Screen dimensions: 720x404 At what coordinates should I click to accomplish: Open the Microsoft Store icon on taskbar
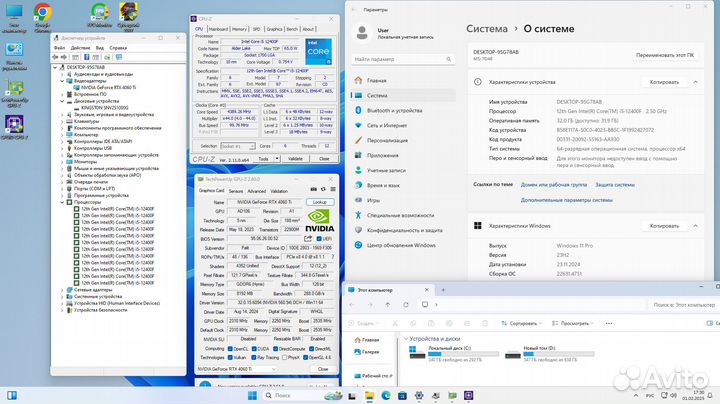(x=402, y=395)
